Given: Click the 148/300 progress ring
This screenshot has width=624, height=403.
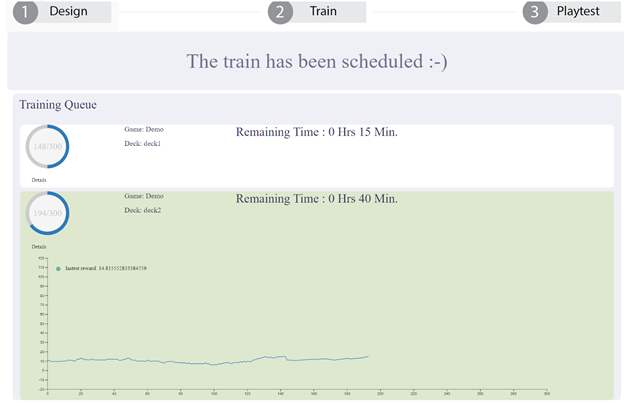Looking at the screenshot, I should click(47, 146).
